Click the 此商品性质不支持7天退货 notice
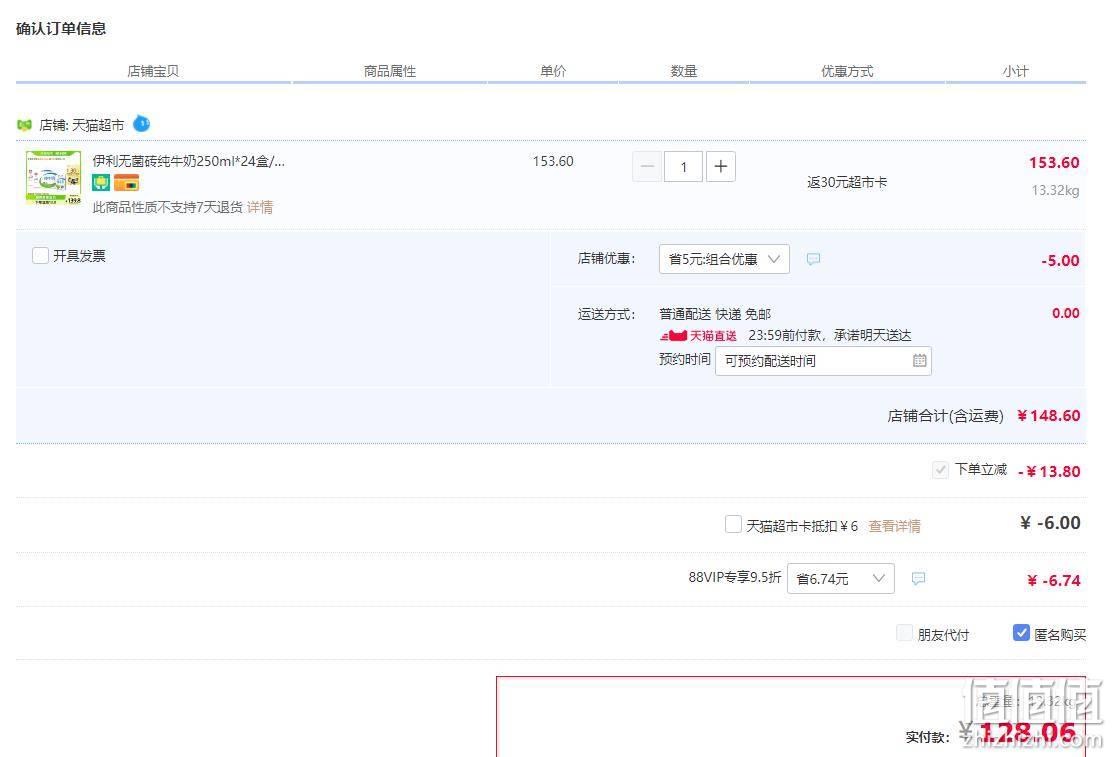1112x757 pixels. point(167,207)
